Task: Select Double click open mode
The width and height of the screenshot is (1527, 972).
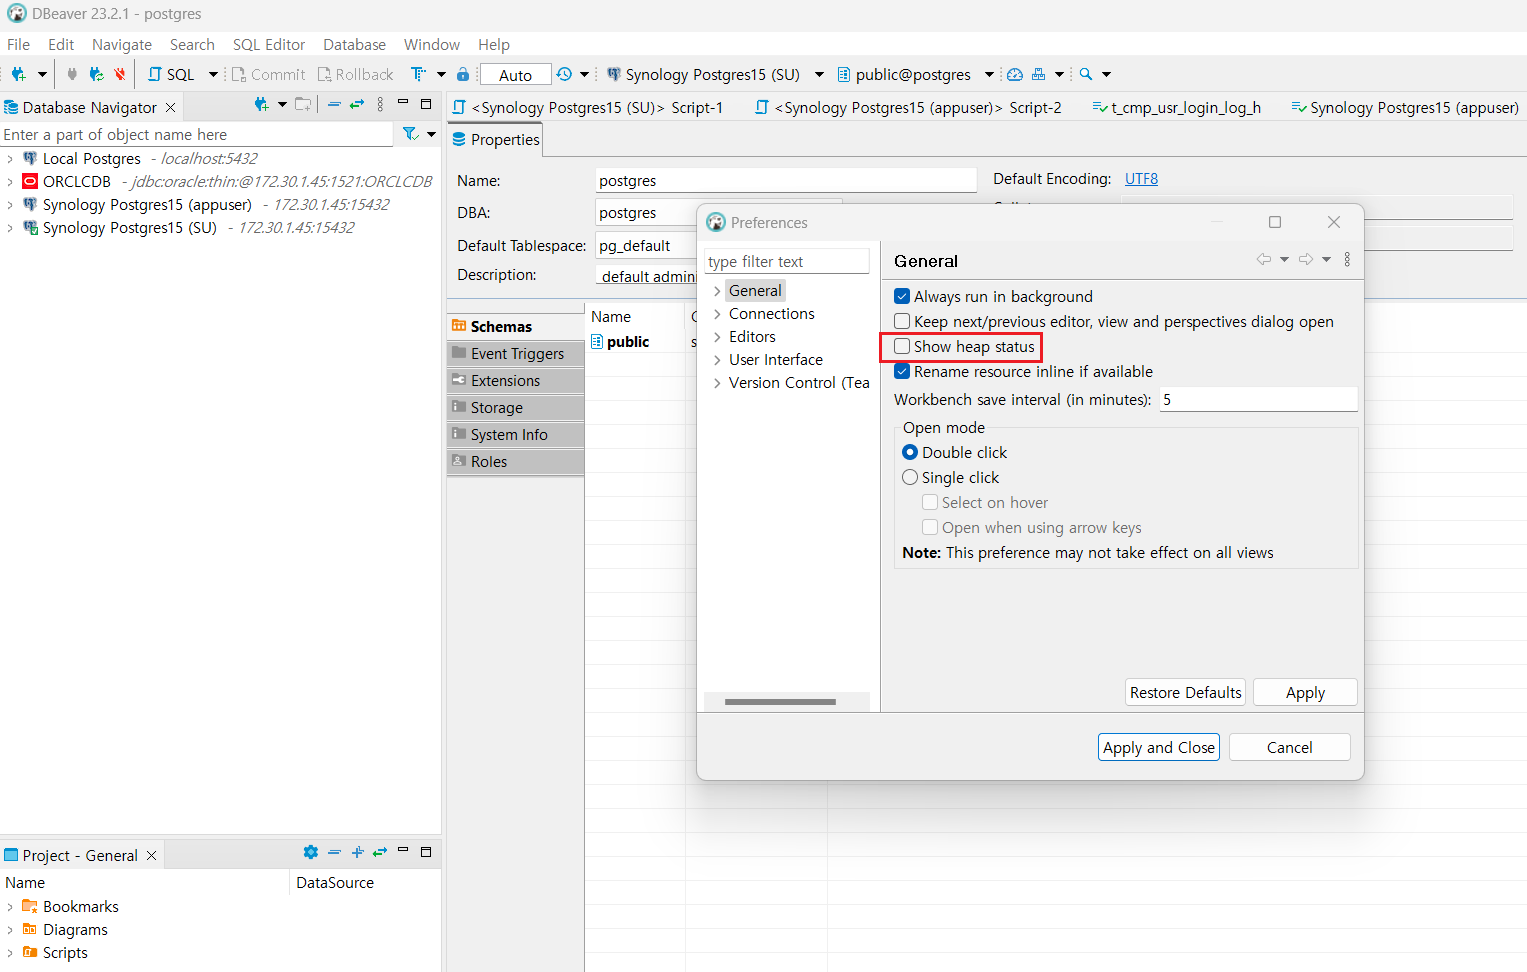Action: click(x=910, y=452)
